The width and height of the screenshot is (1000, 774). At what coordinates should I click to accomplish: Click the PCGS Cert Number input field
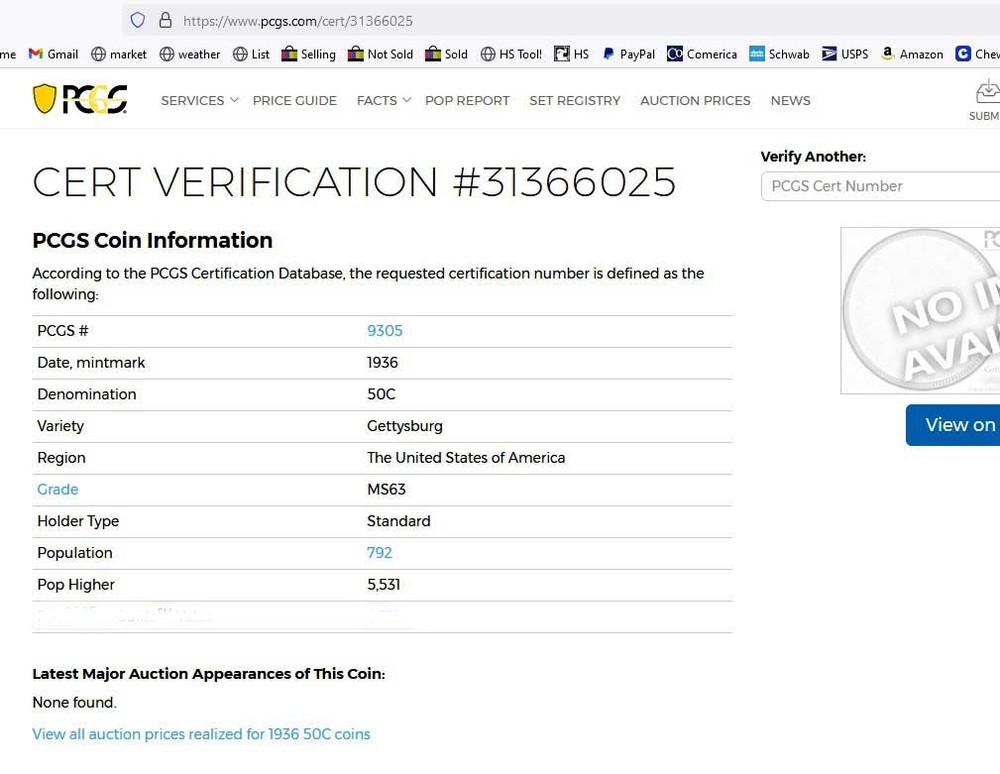click(880, 186)
